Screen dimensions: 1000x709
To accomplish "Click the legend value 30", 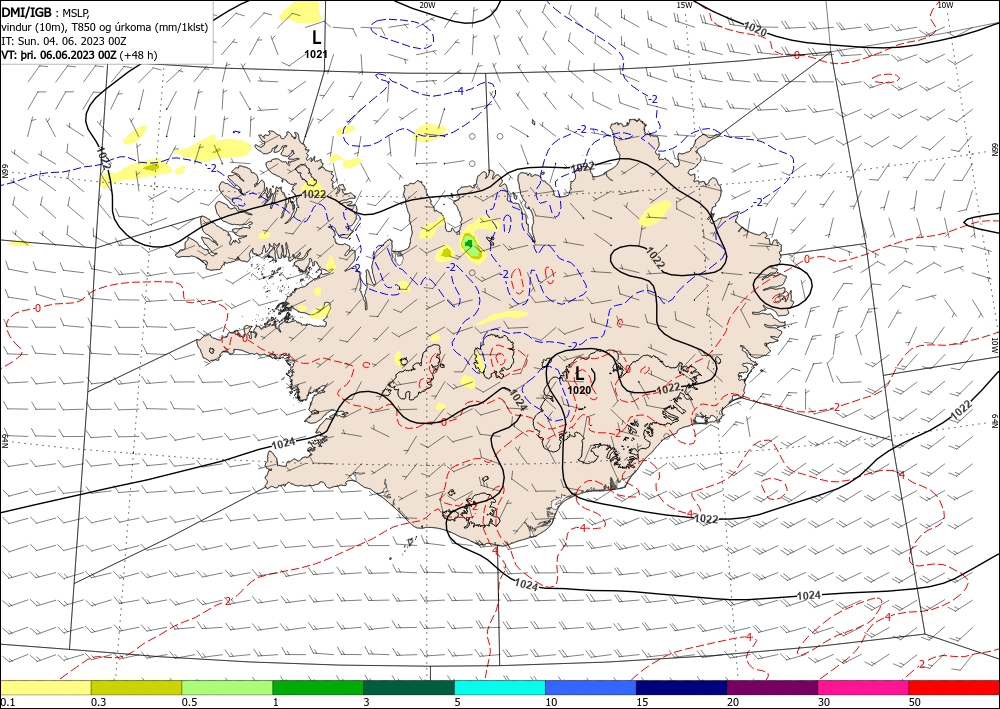I will coord(825,702).
